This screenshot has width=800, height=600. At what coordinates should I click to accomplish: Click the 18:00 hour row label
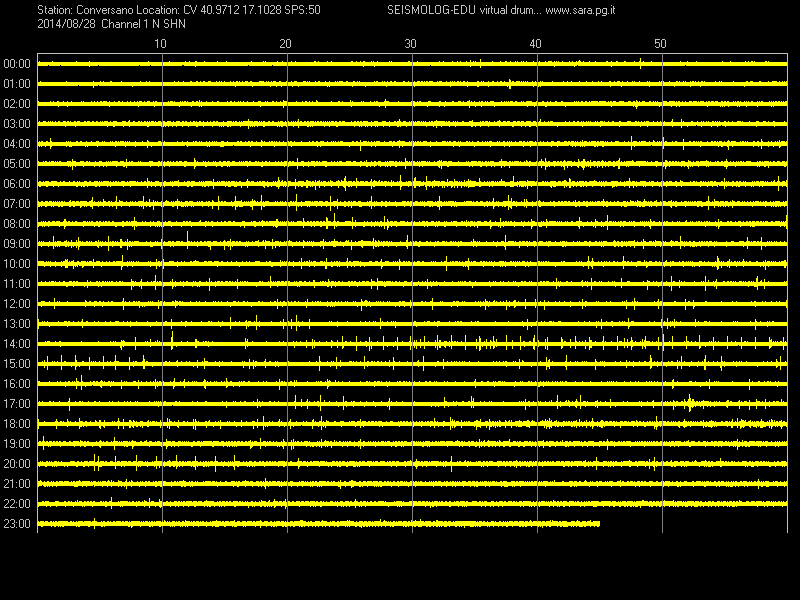[x=17, y=424]
